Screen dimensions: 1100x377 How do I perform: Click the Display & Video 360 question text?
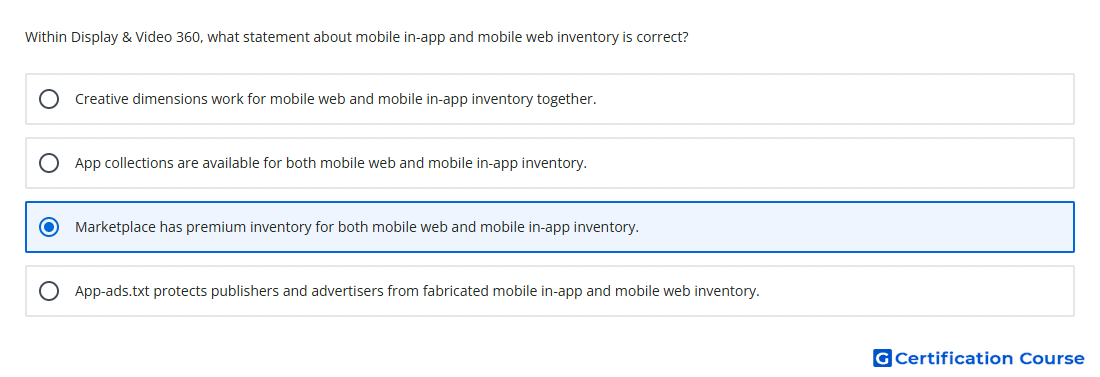pyautogui.click(x=356, y=37)
